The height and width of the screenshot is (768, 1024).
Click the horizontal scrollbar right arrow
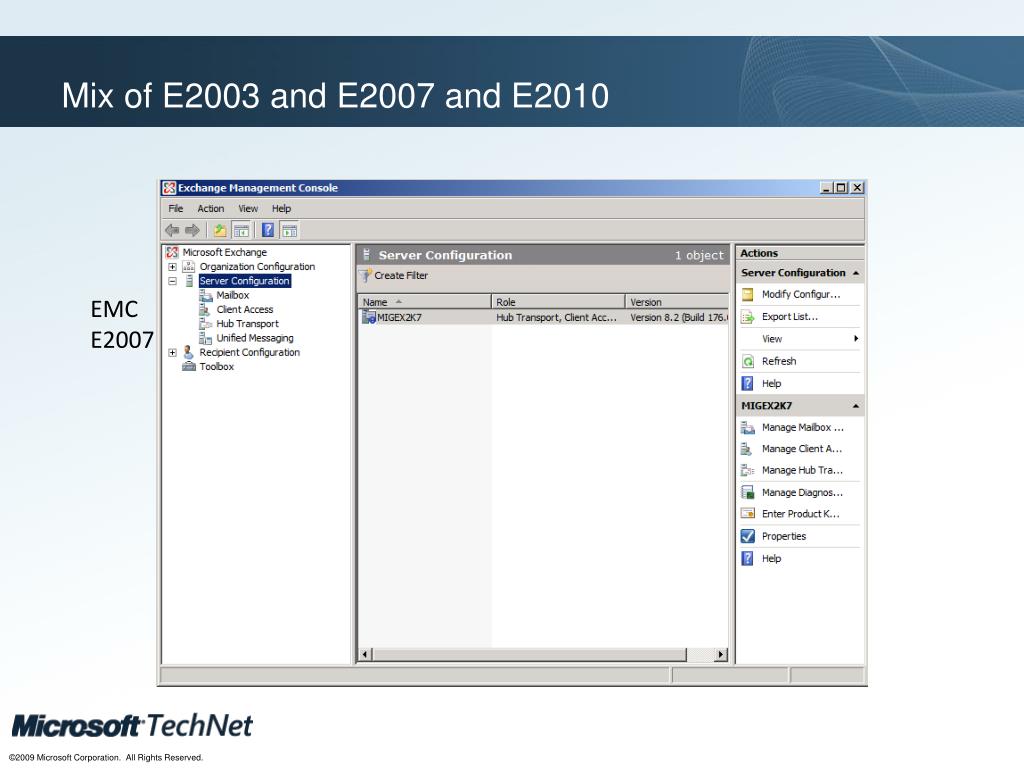coord(721,654)
